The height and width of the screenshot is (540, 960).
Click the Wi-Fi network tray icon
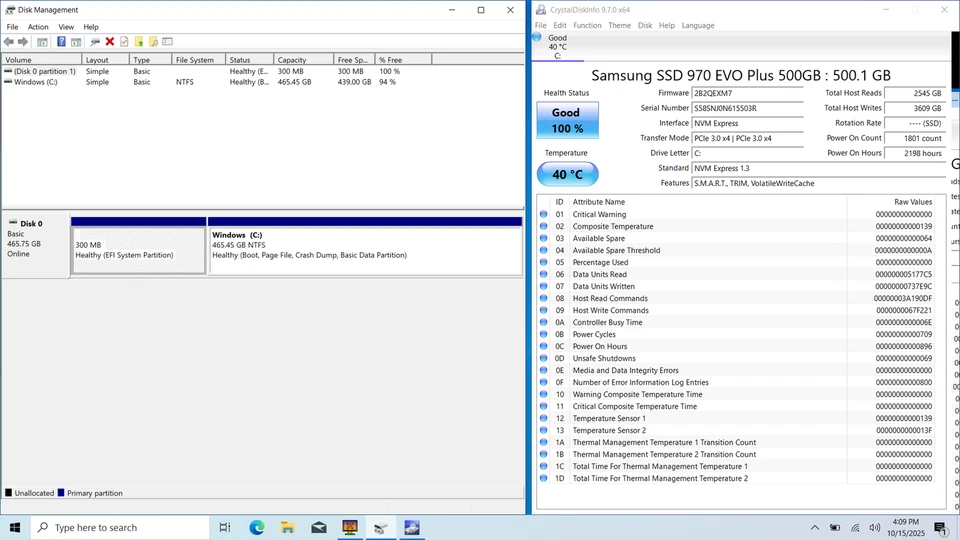855,528
